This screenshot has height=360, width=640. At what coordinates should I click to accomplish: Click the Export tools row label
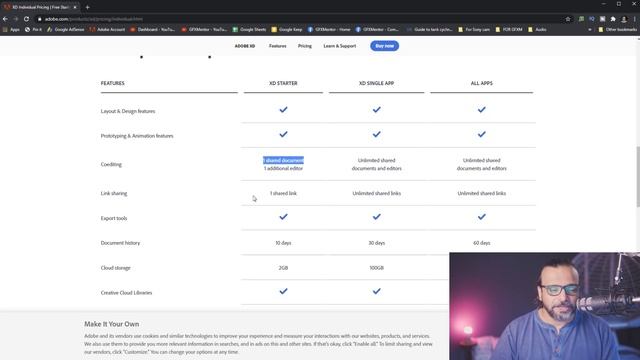(x=114, y=218)
